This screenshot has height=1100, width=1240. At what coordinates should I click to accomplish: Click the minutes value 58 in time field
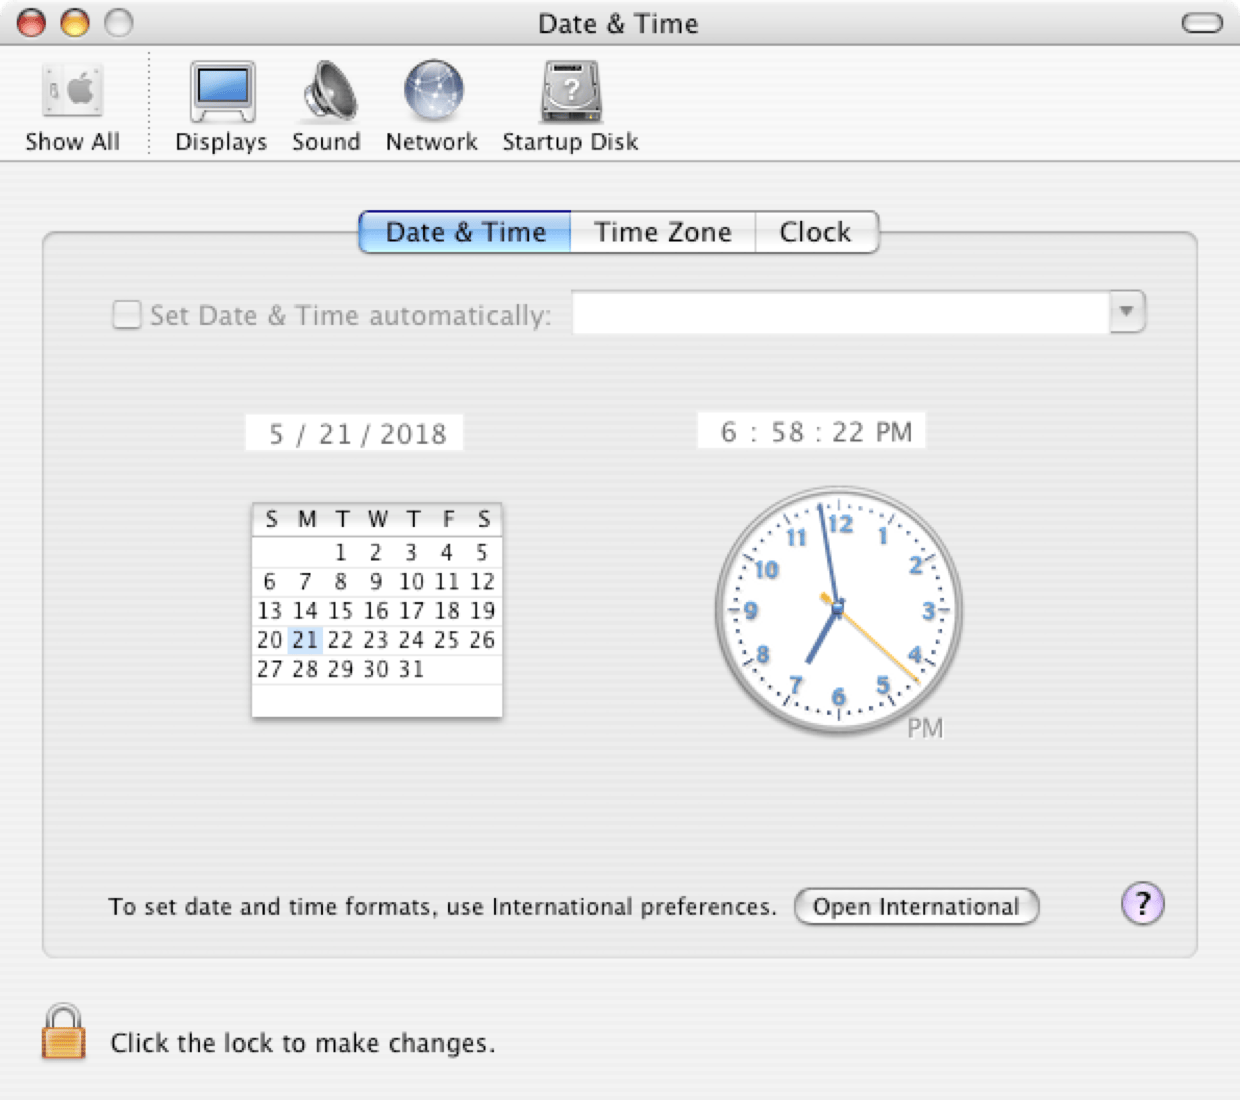tap(787, 432)
